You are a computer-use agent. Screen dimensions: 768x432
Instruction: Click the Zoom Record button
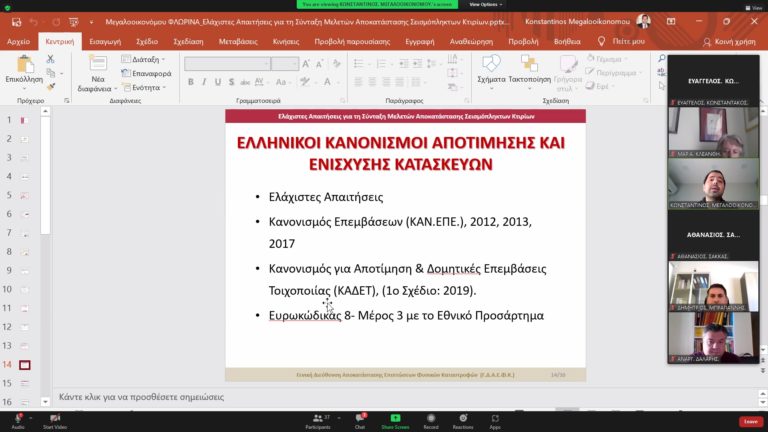click(x=431, y=421)
